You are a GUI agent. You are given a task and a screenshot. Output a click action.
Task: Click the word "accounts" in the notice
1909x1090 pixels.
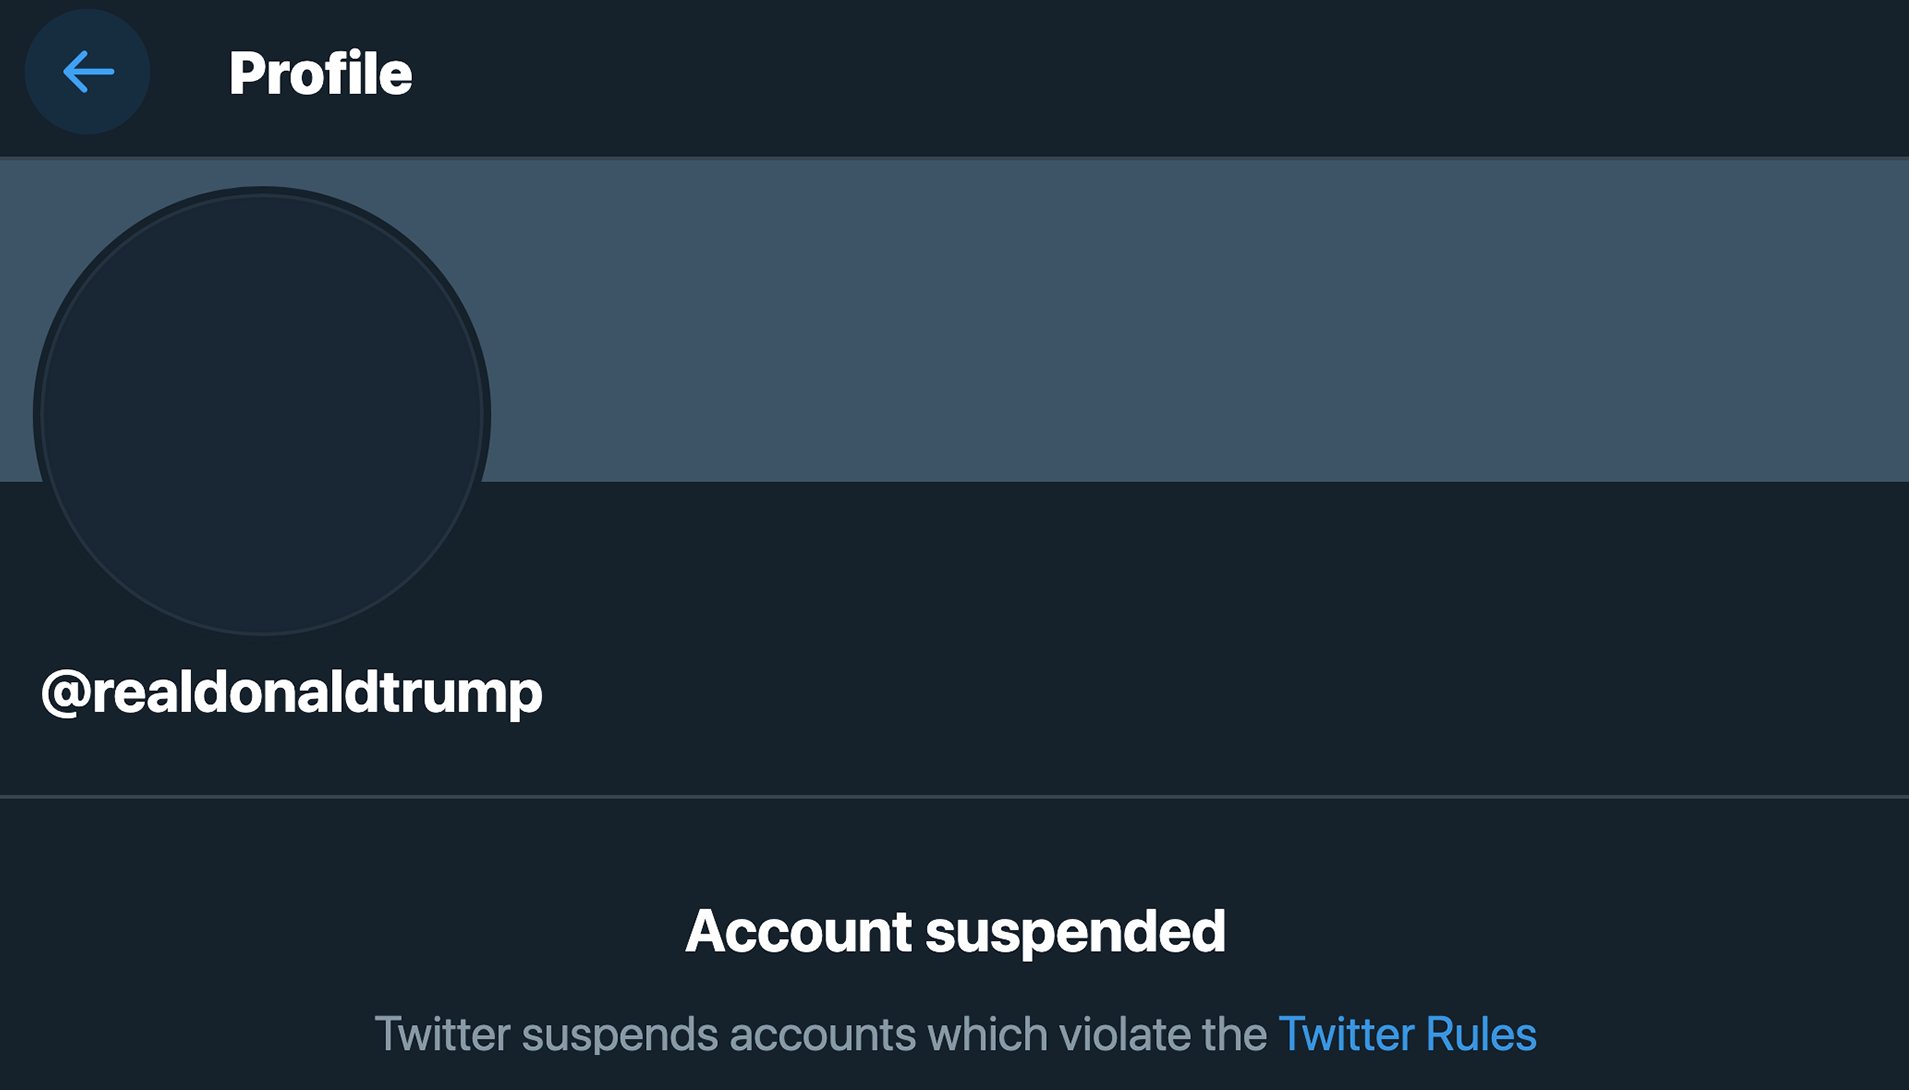coord(822,1034)
